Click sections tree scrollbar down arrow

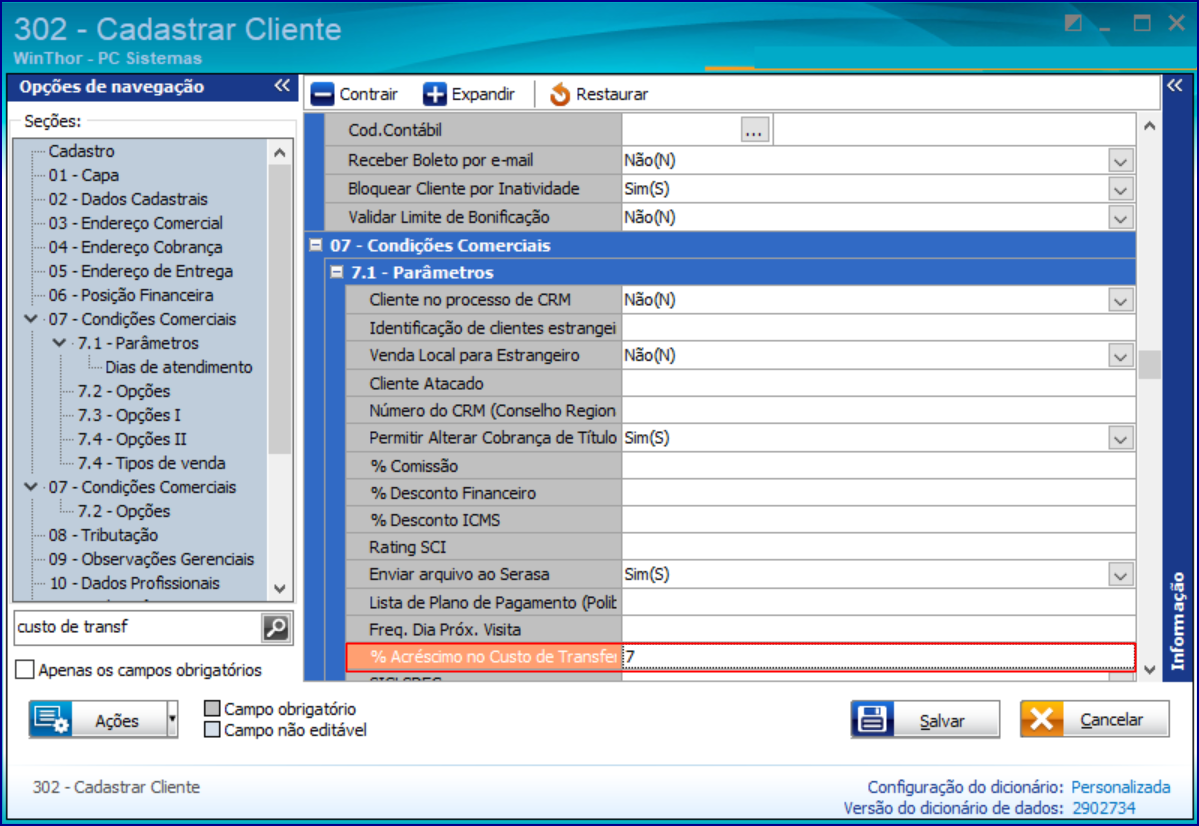pyautogui.click(x=280, y=589)
